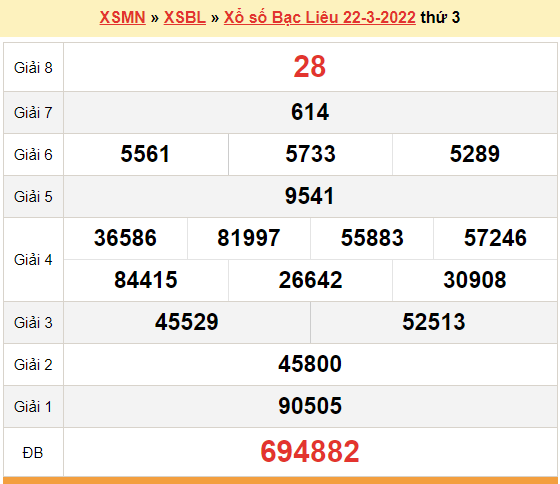Click the ĐB row label
This screenshot has height=484, width=560.
33,453
